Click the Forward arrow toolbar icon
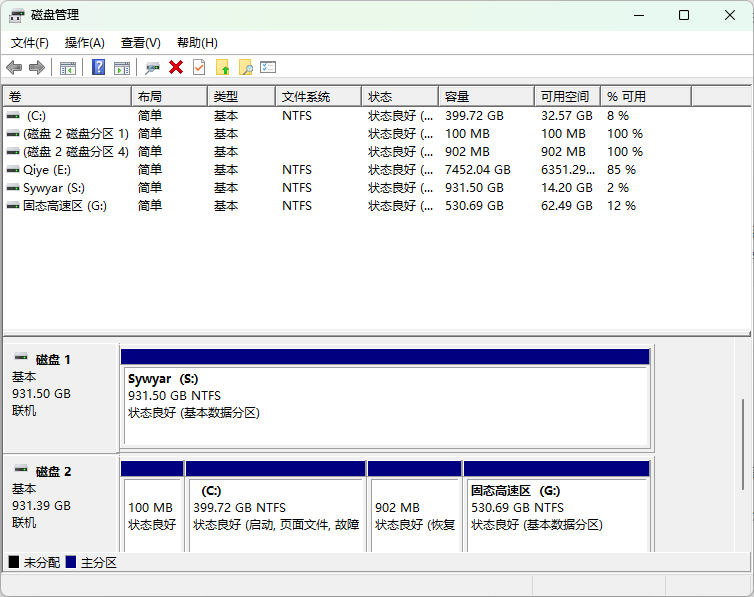Screen dimensions: 754x597 click(x=37, y=68)
